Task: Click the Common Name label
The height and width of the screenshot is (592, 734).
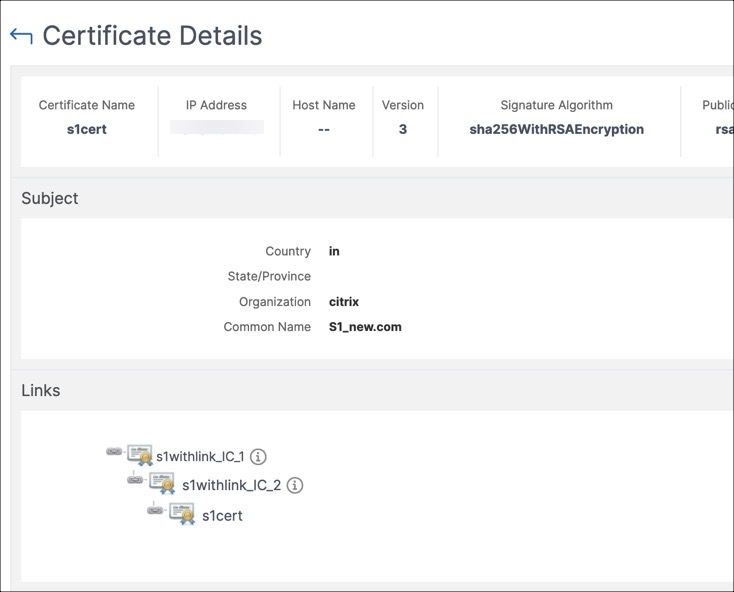Action: pyautogui.click(x=267, y=327)
